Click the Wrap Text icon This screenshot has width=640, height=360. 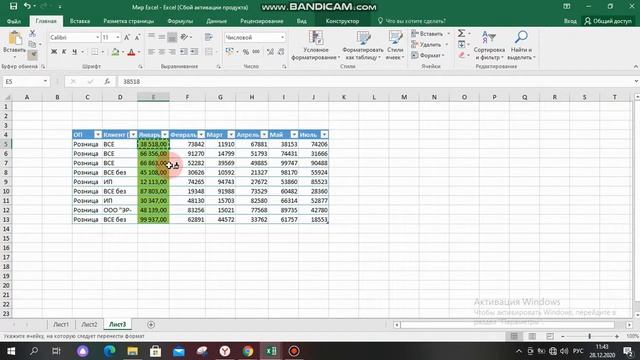tap(209, 37)
